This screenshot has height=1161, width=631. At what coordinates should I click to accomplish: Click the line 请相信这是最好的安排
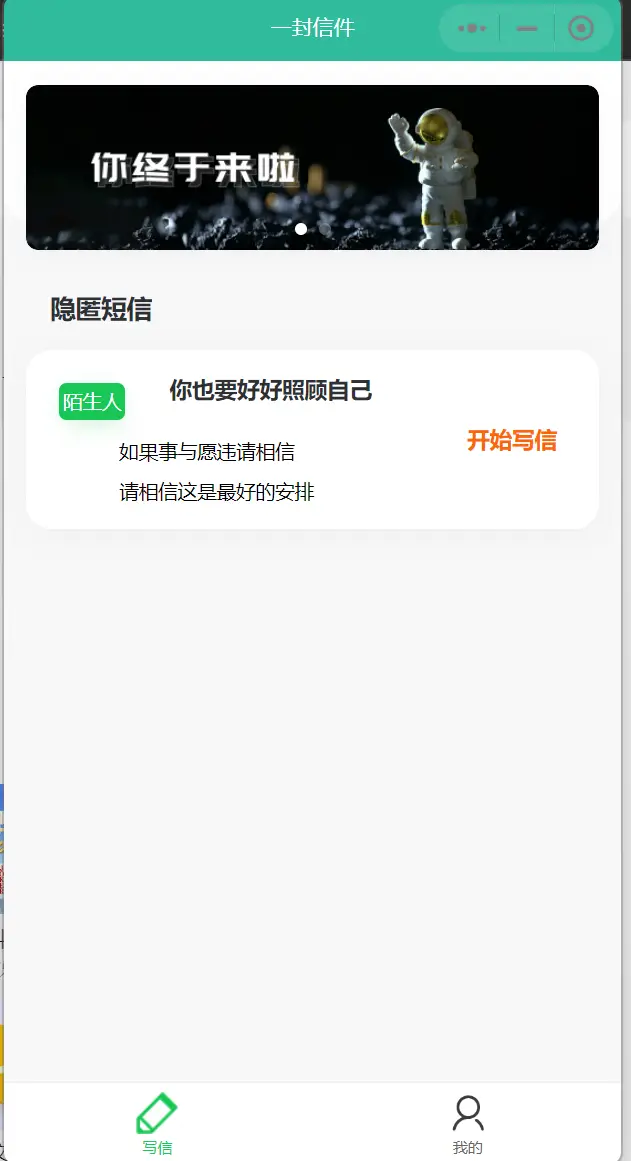pos(217,492)
